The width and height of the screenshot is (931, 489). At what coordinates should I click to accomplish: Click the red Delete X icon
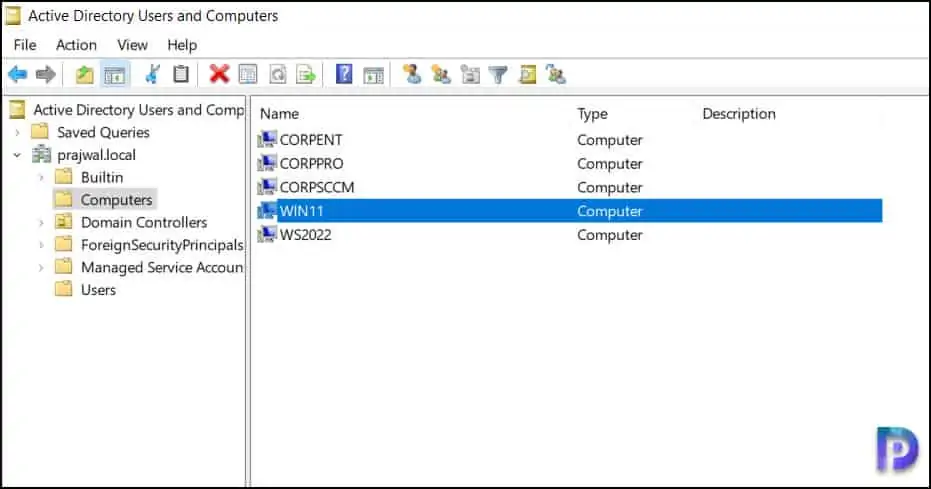(219, 74)
